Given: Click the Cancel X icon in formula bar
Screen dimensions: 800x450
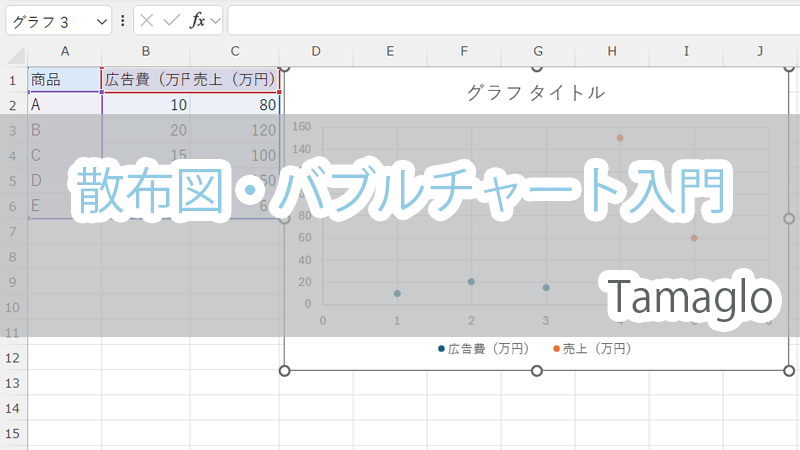Looking at the screenshot, I should pyautogui.click(x=148, y=20).
